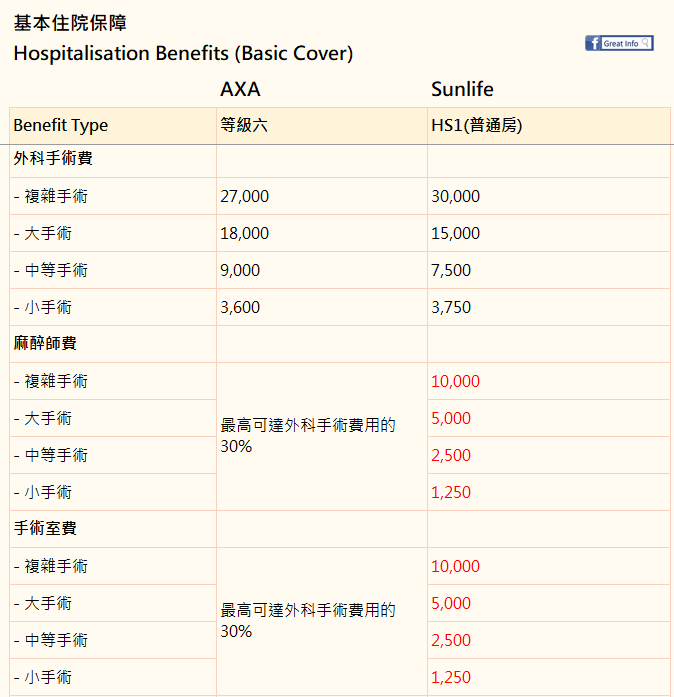Select the 基本住院保障 heading text
The width and height of the screenshot is (674, 697).
(70, 23)
